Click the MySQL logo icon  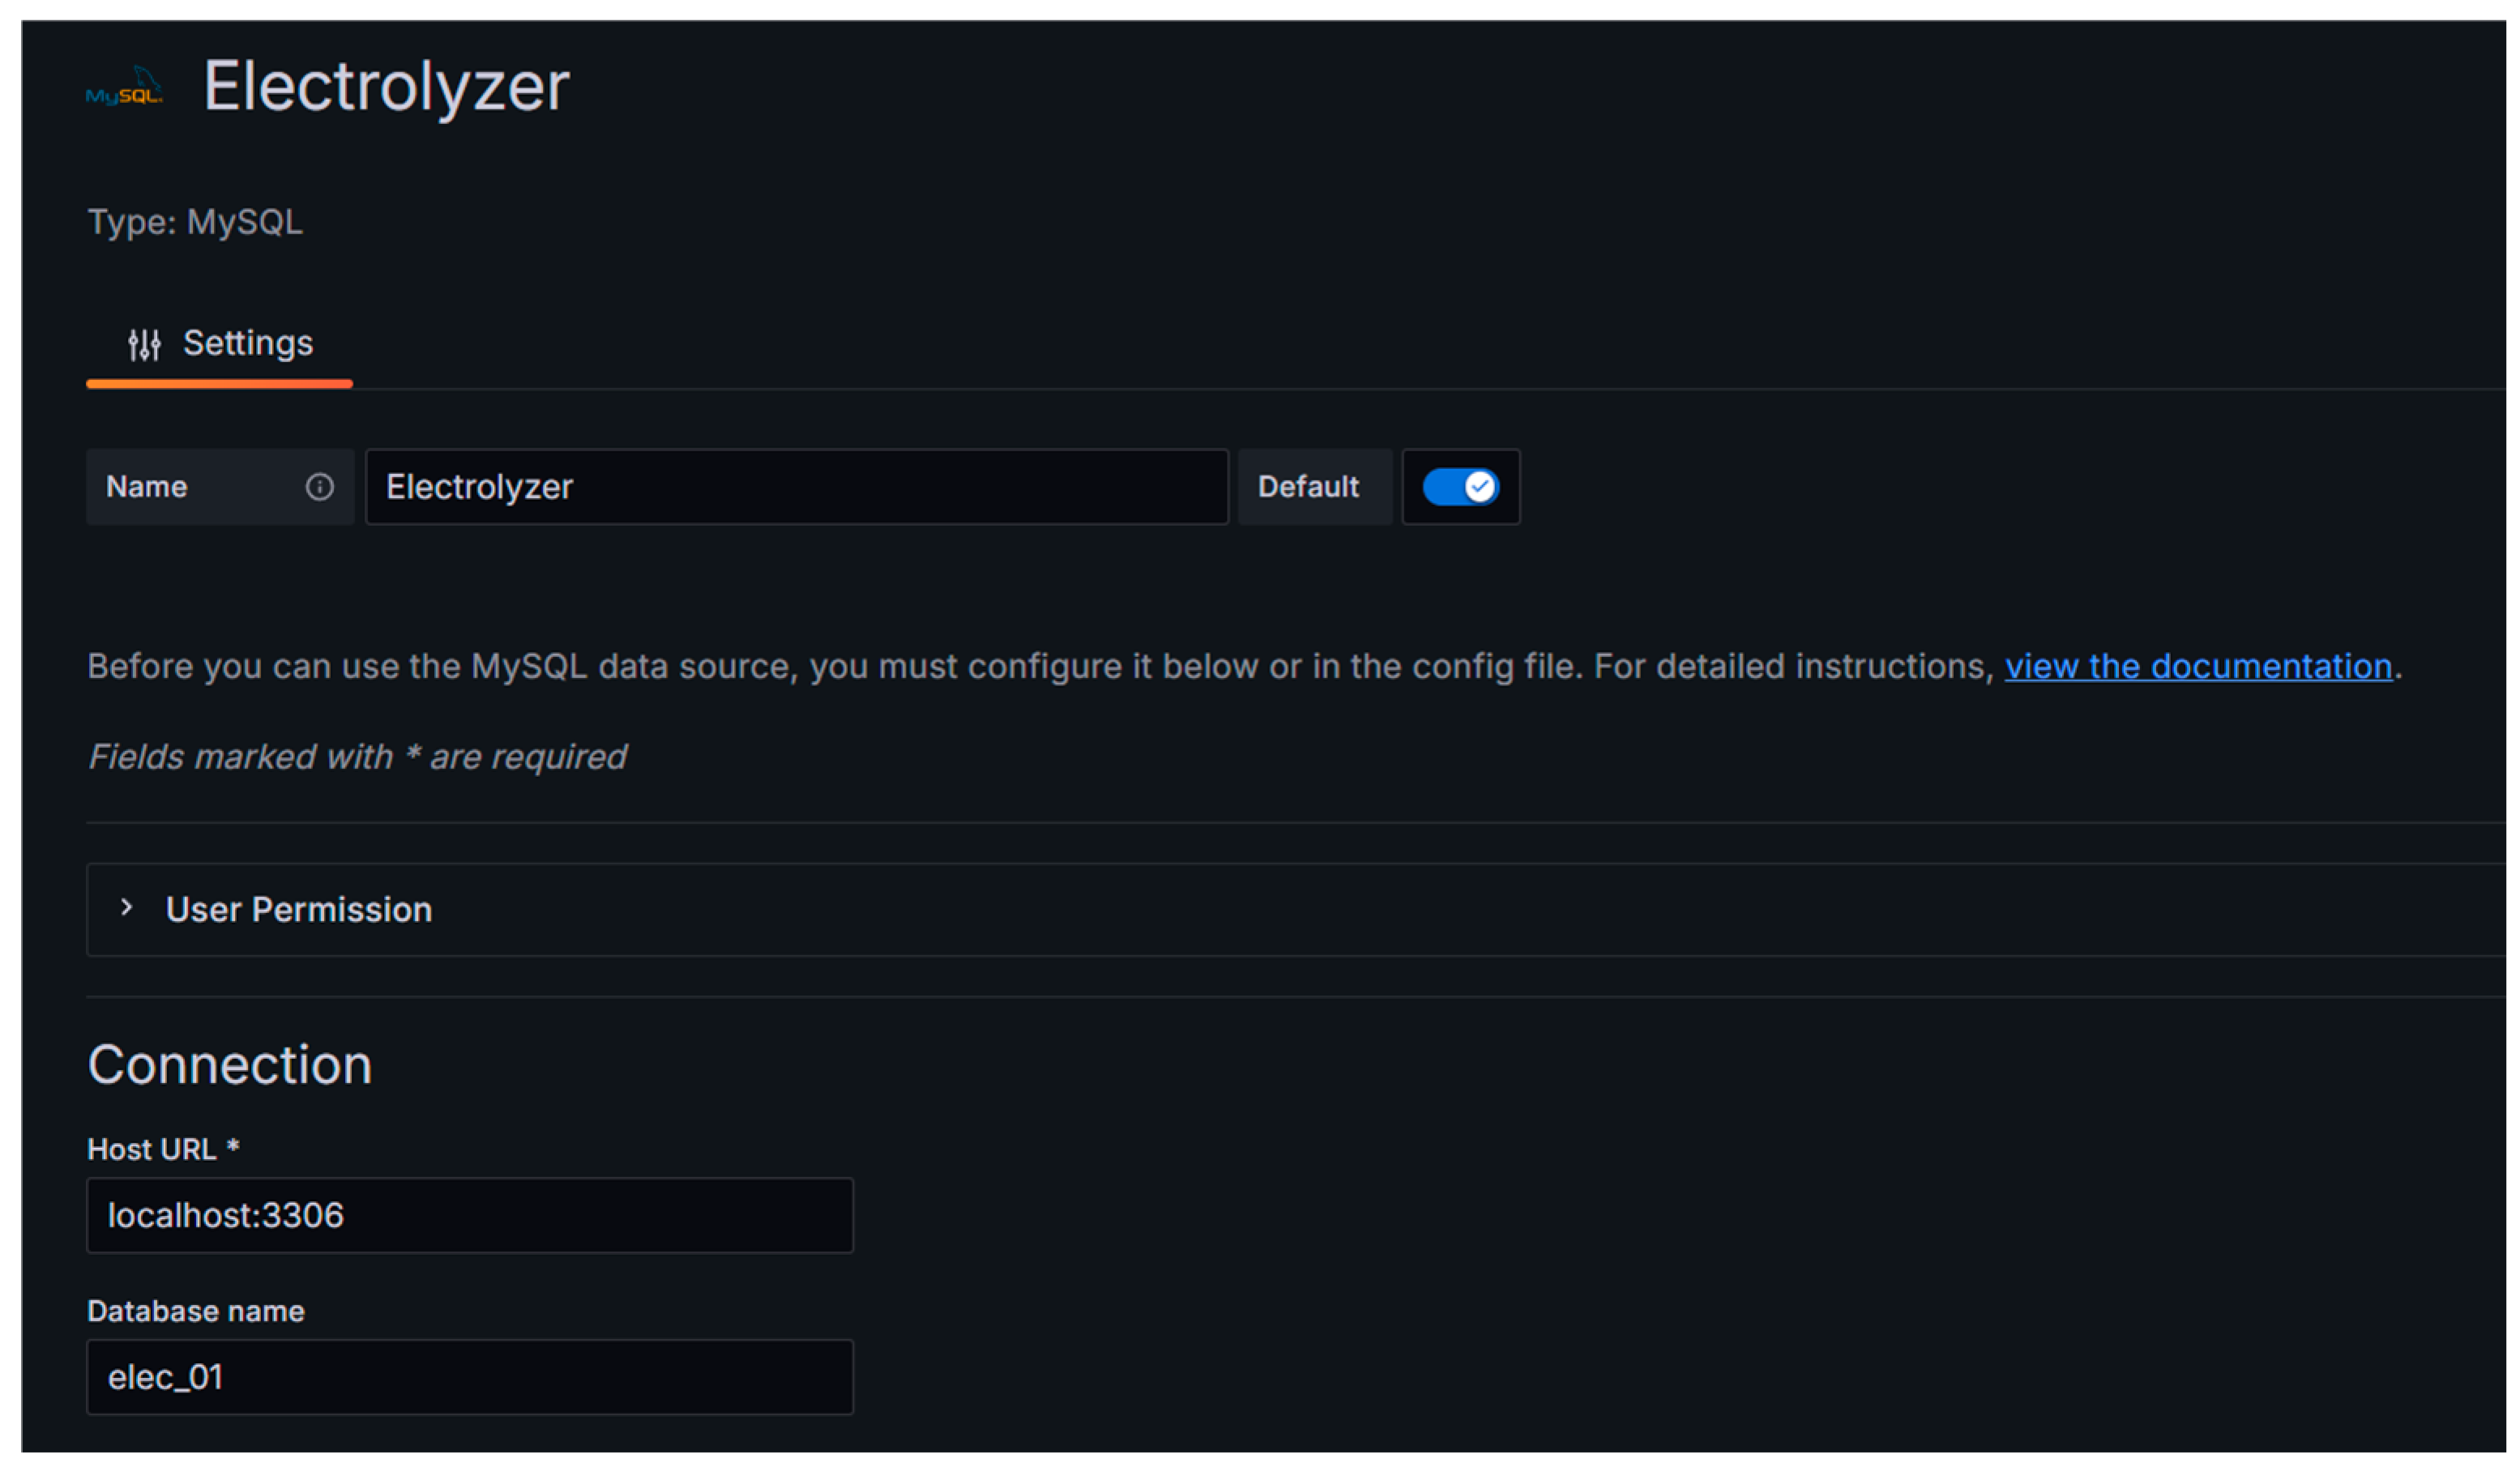coord(124,87)
